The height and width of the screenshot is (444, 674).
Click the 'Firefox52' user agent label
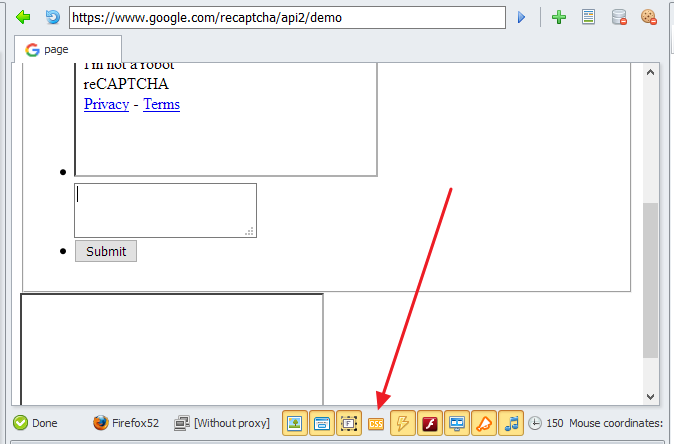(x=135, y=423)
